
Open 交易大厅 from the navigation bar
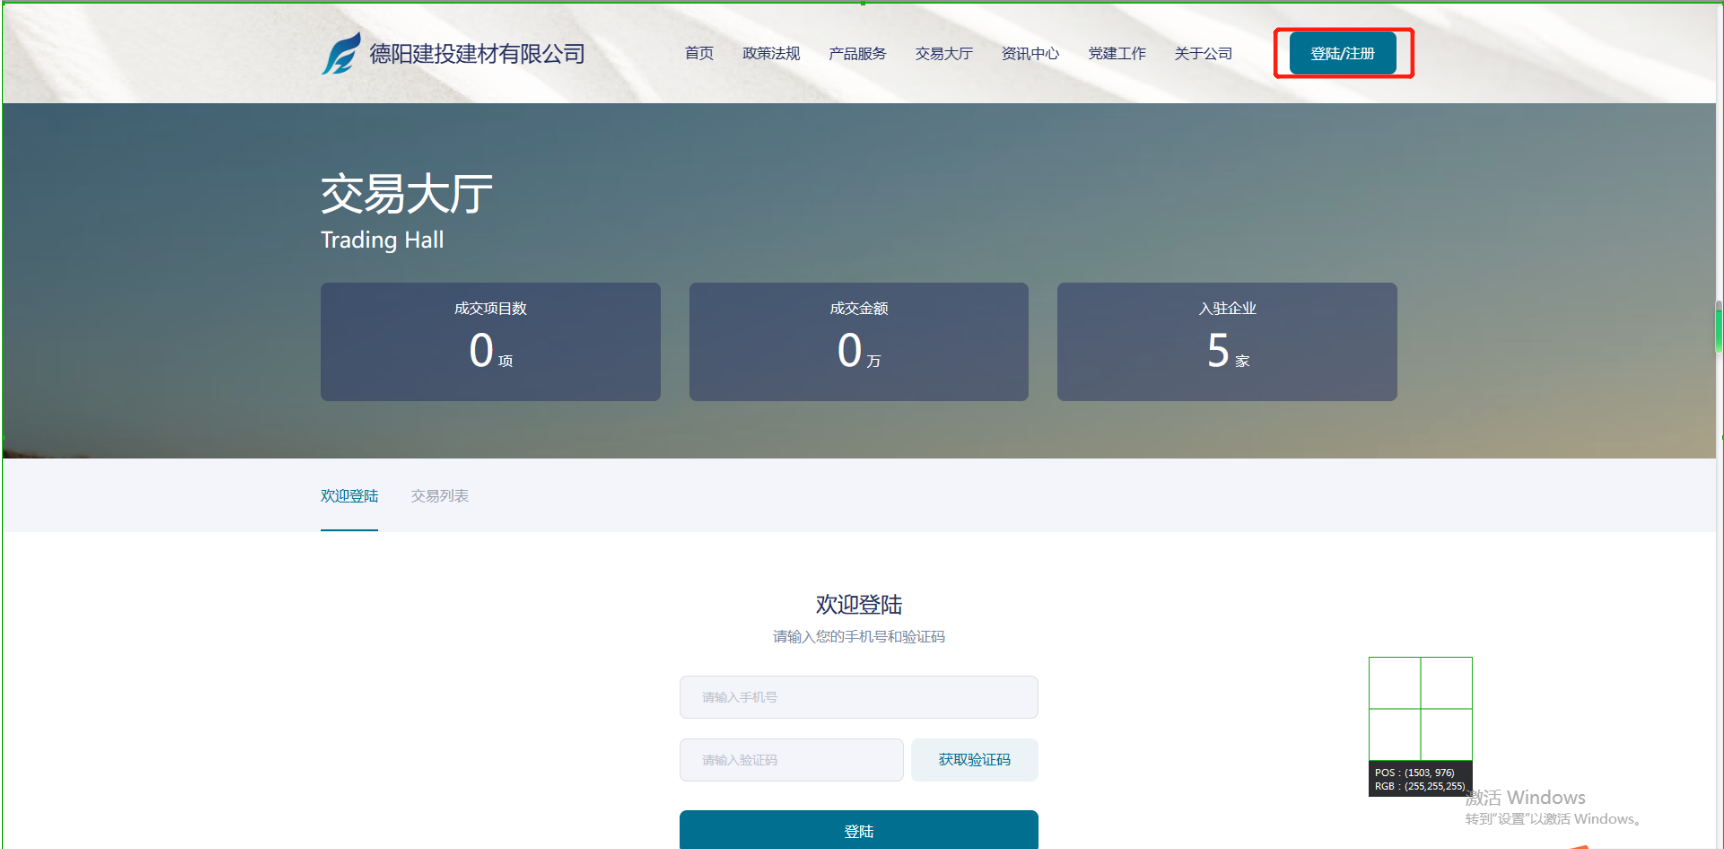pyautogui.click(x=943, y=54)
